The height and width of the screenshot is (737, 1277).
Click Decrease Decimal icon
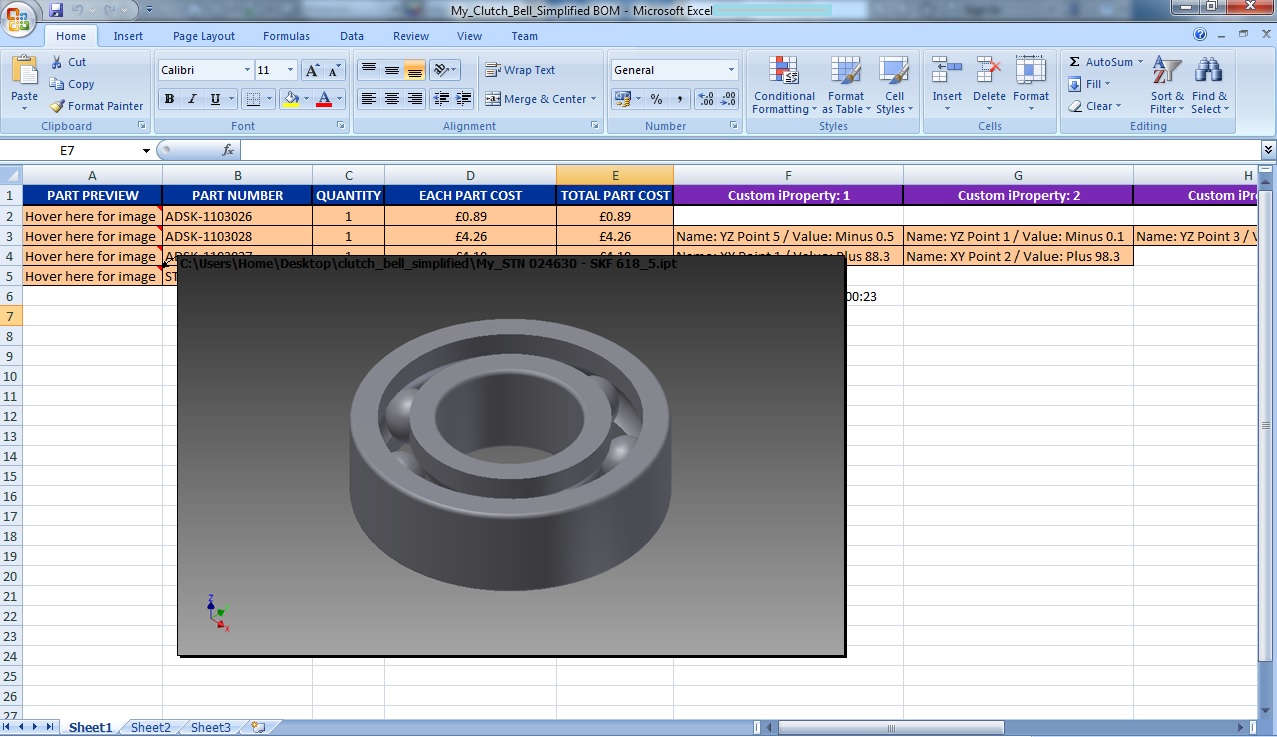coord(728,99)
